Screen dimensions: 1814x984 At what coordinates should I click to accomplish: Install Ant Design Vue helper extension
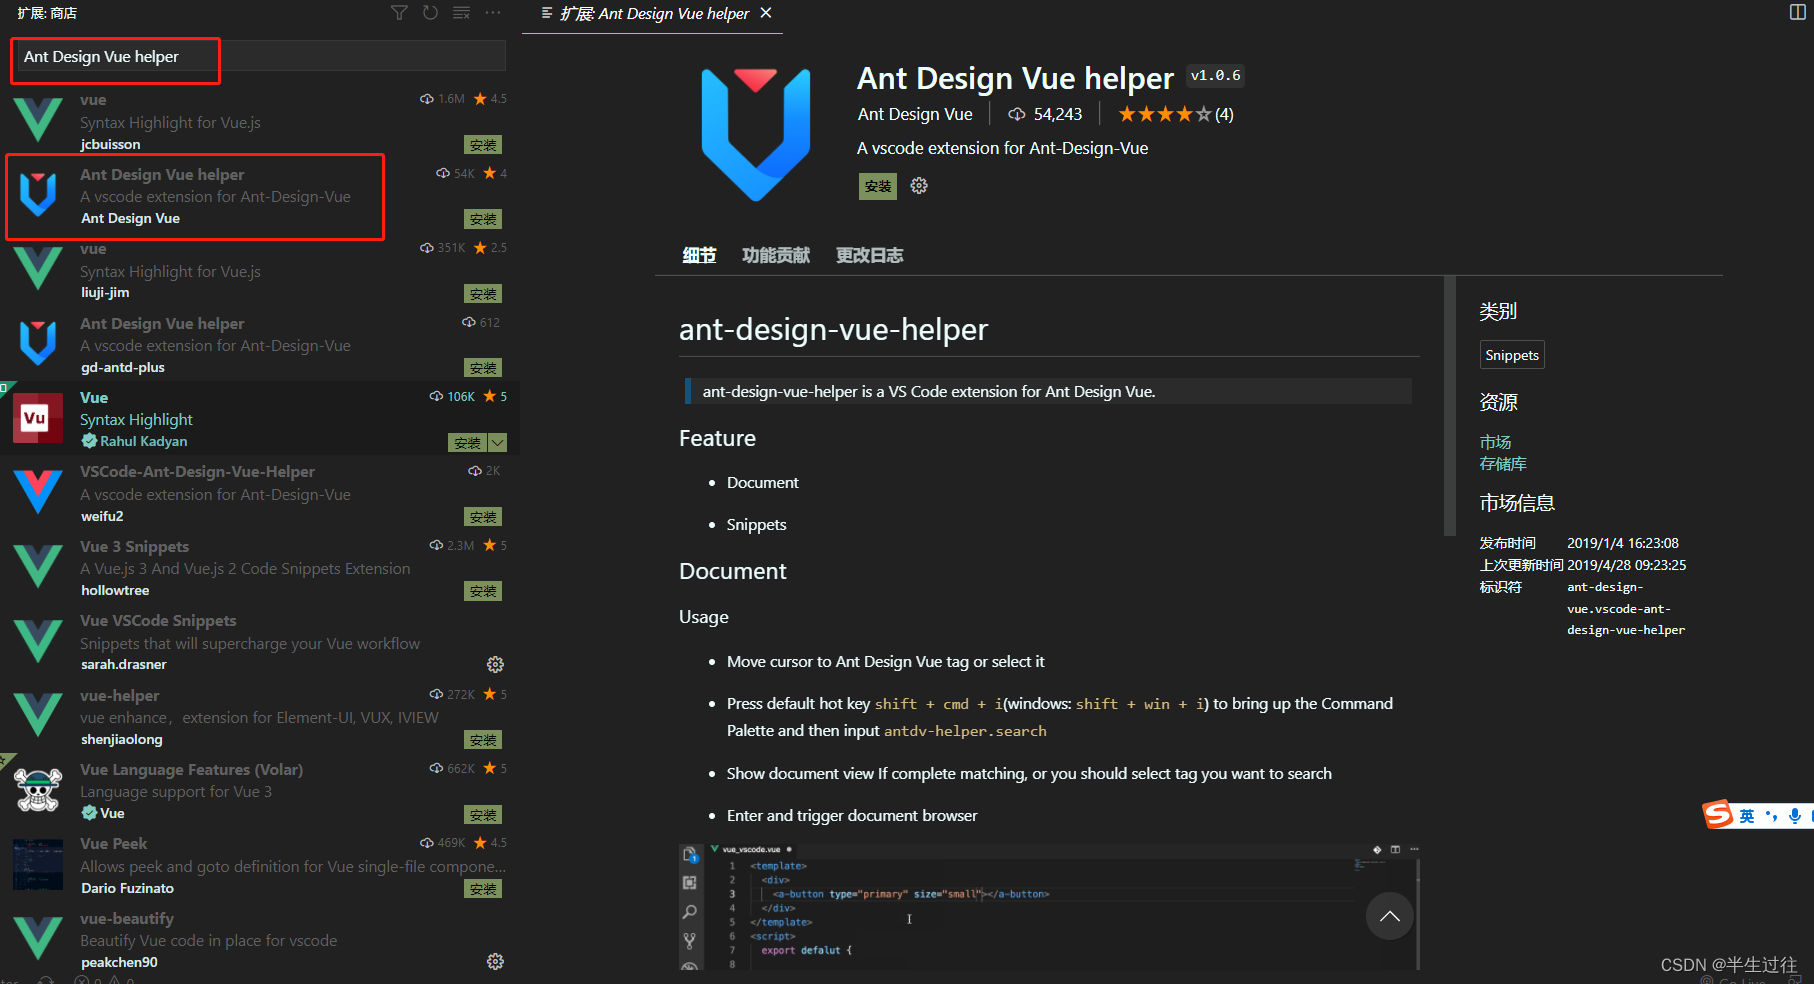click(x=877, y=185)
